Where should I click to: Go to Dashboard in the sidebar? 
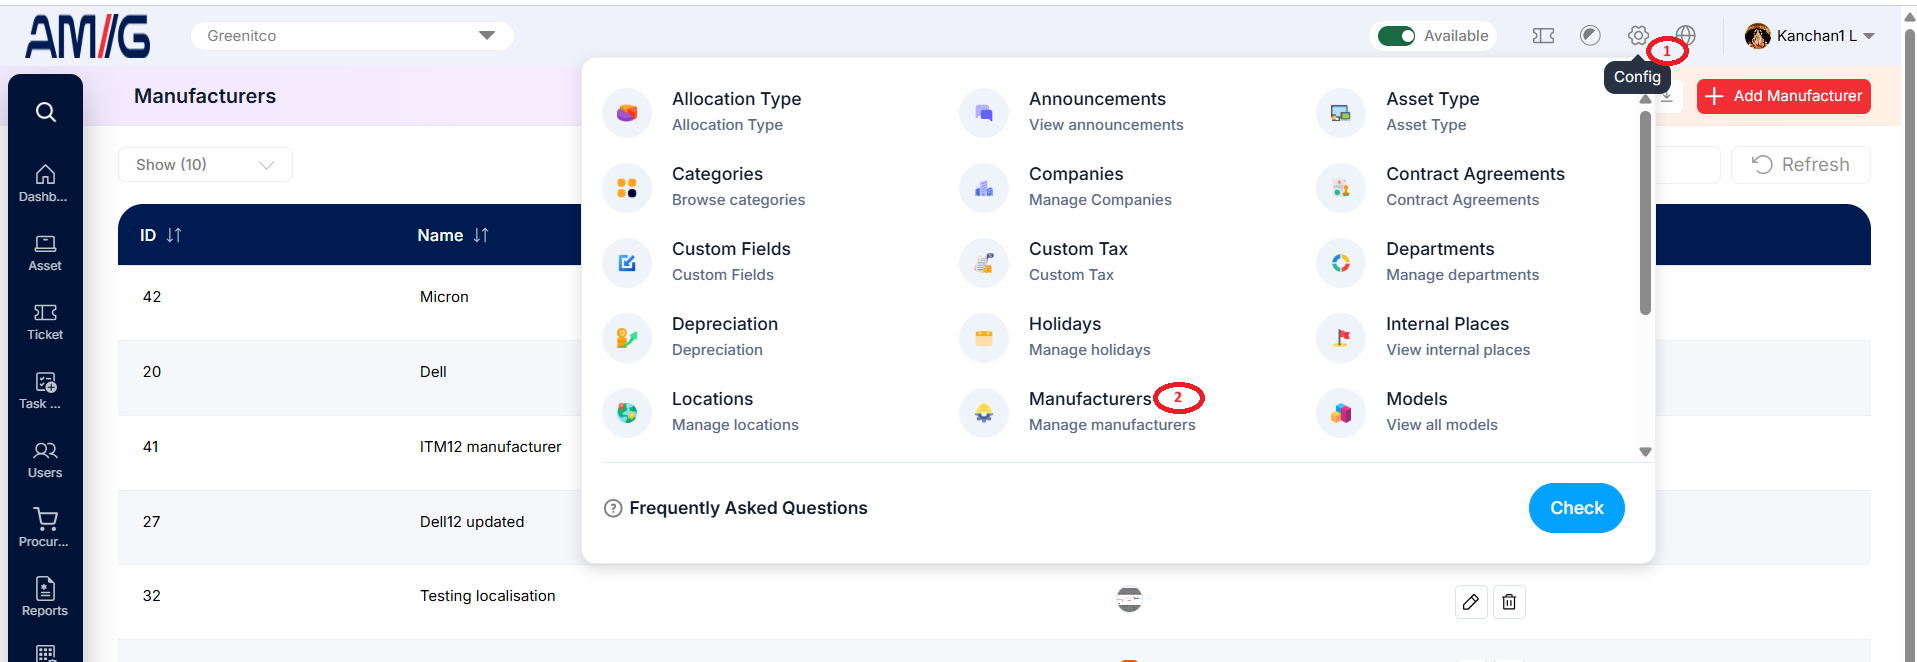tap(45, 184)
